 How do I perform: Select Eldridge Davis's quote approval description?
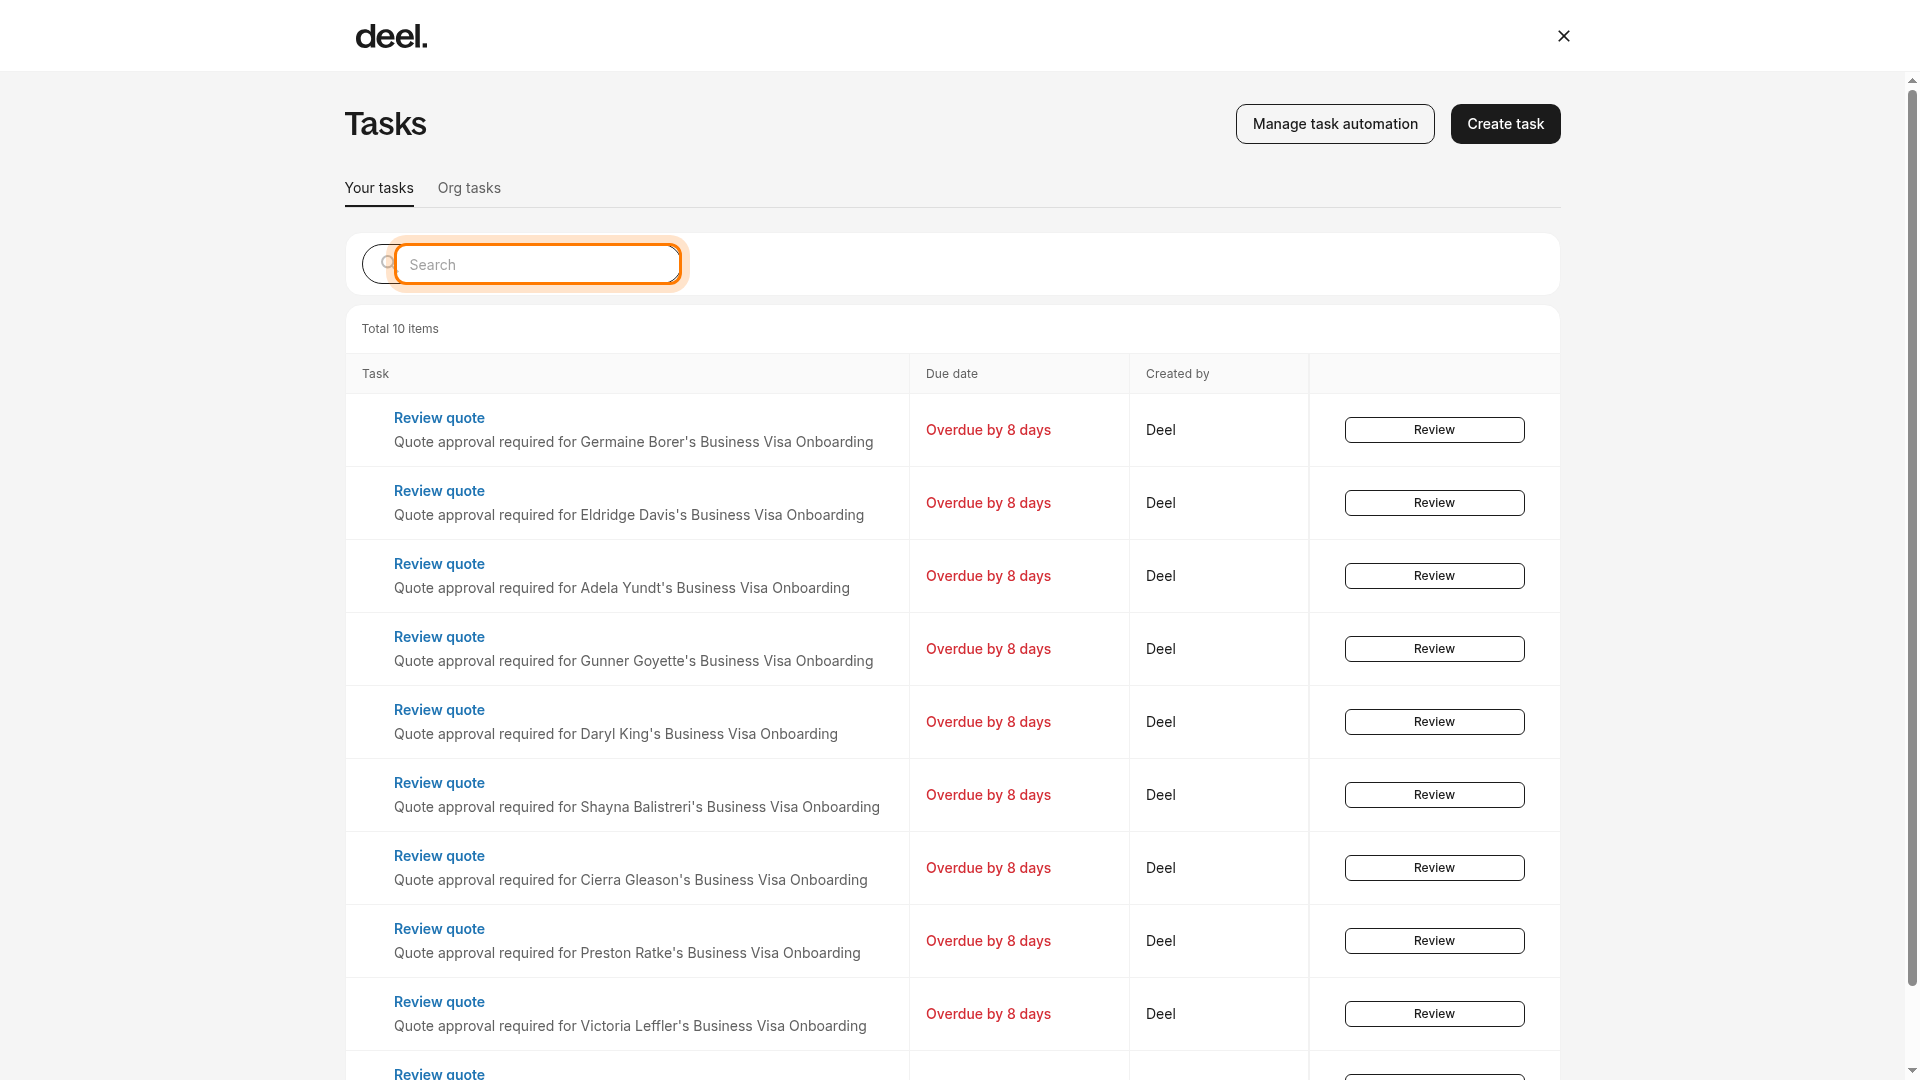(x=629, y=515)
